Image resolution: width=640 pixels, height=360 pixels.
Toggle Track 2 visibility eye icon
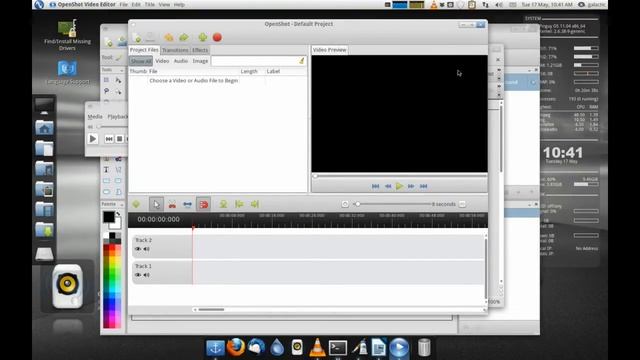(138, 249)
